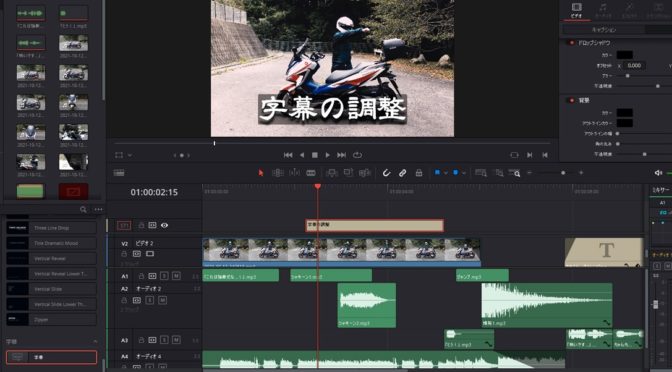672x372 pixels.
Task: Select Three Line Drop title preset
Action: coord(51,228)
